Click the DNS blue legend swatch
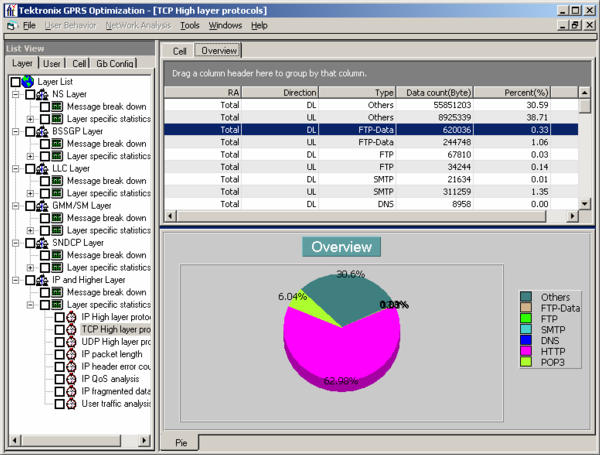 pos(526,340)
